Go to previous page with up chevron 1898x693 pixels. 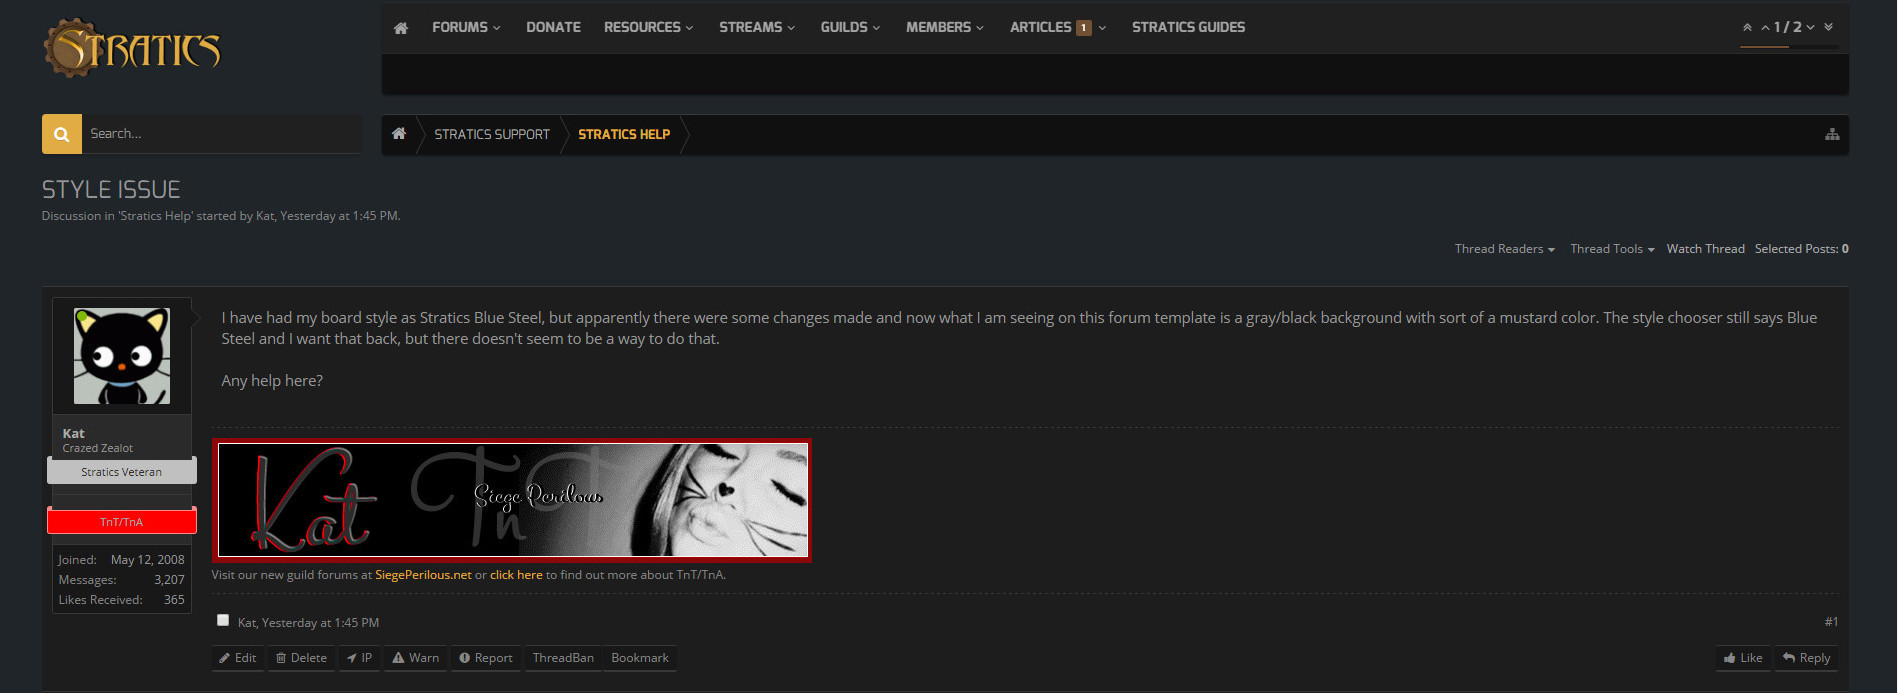tap(1765, 27)
